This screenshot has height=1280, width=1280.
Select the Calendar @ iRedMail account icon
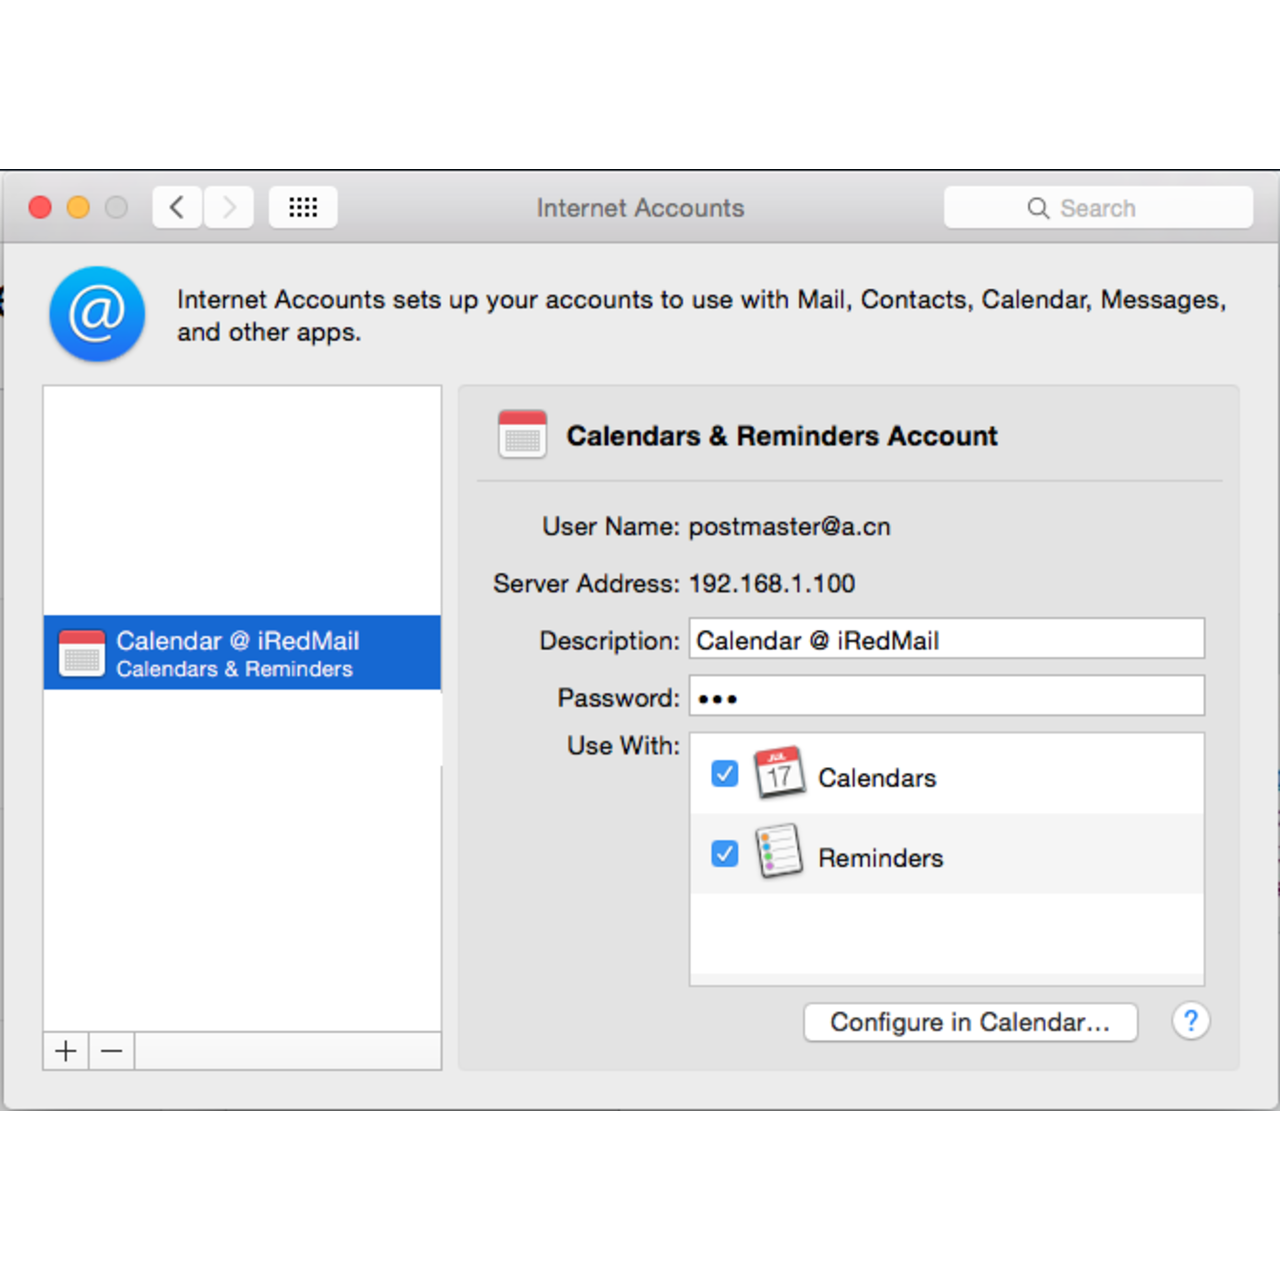[82, 652]
